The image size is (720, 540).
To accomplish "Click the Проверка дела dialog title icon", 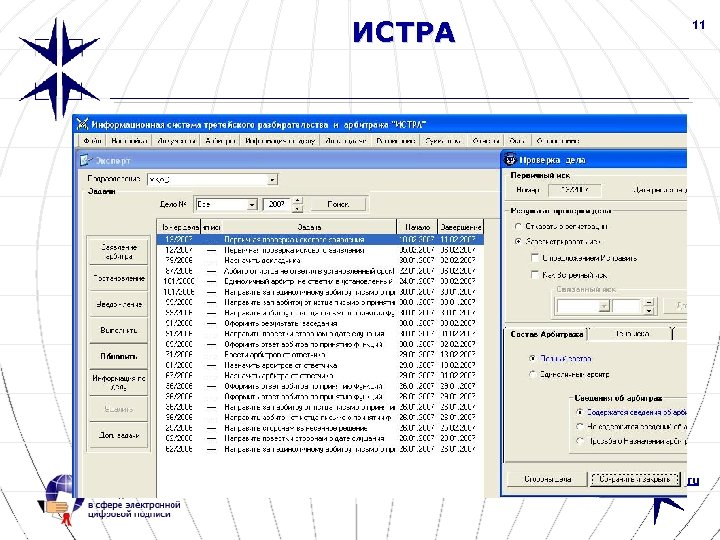I will coord(510,160).
